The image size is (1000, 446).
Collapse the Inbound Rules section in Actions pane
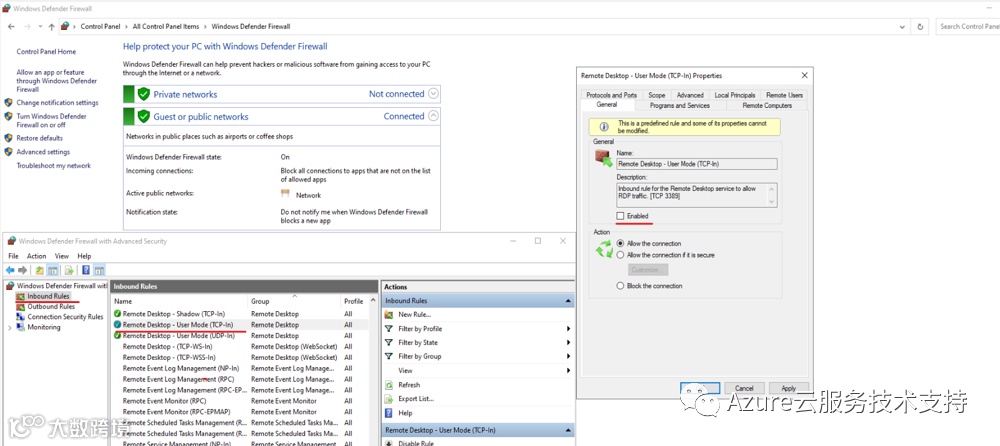[x=568, y=301]
